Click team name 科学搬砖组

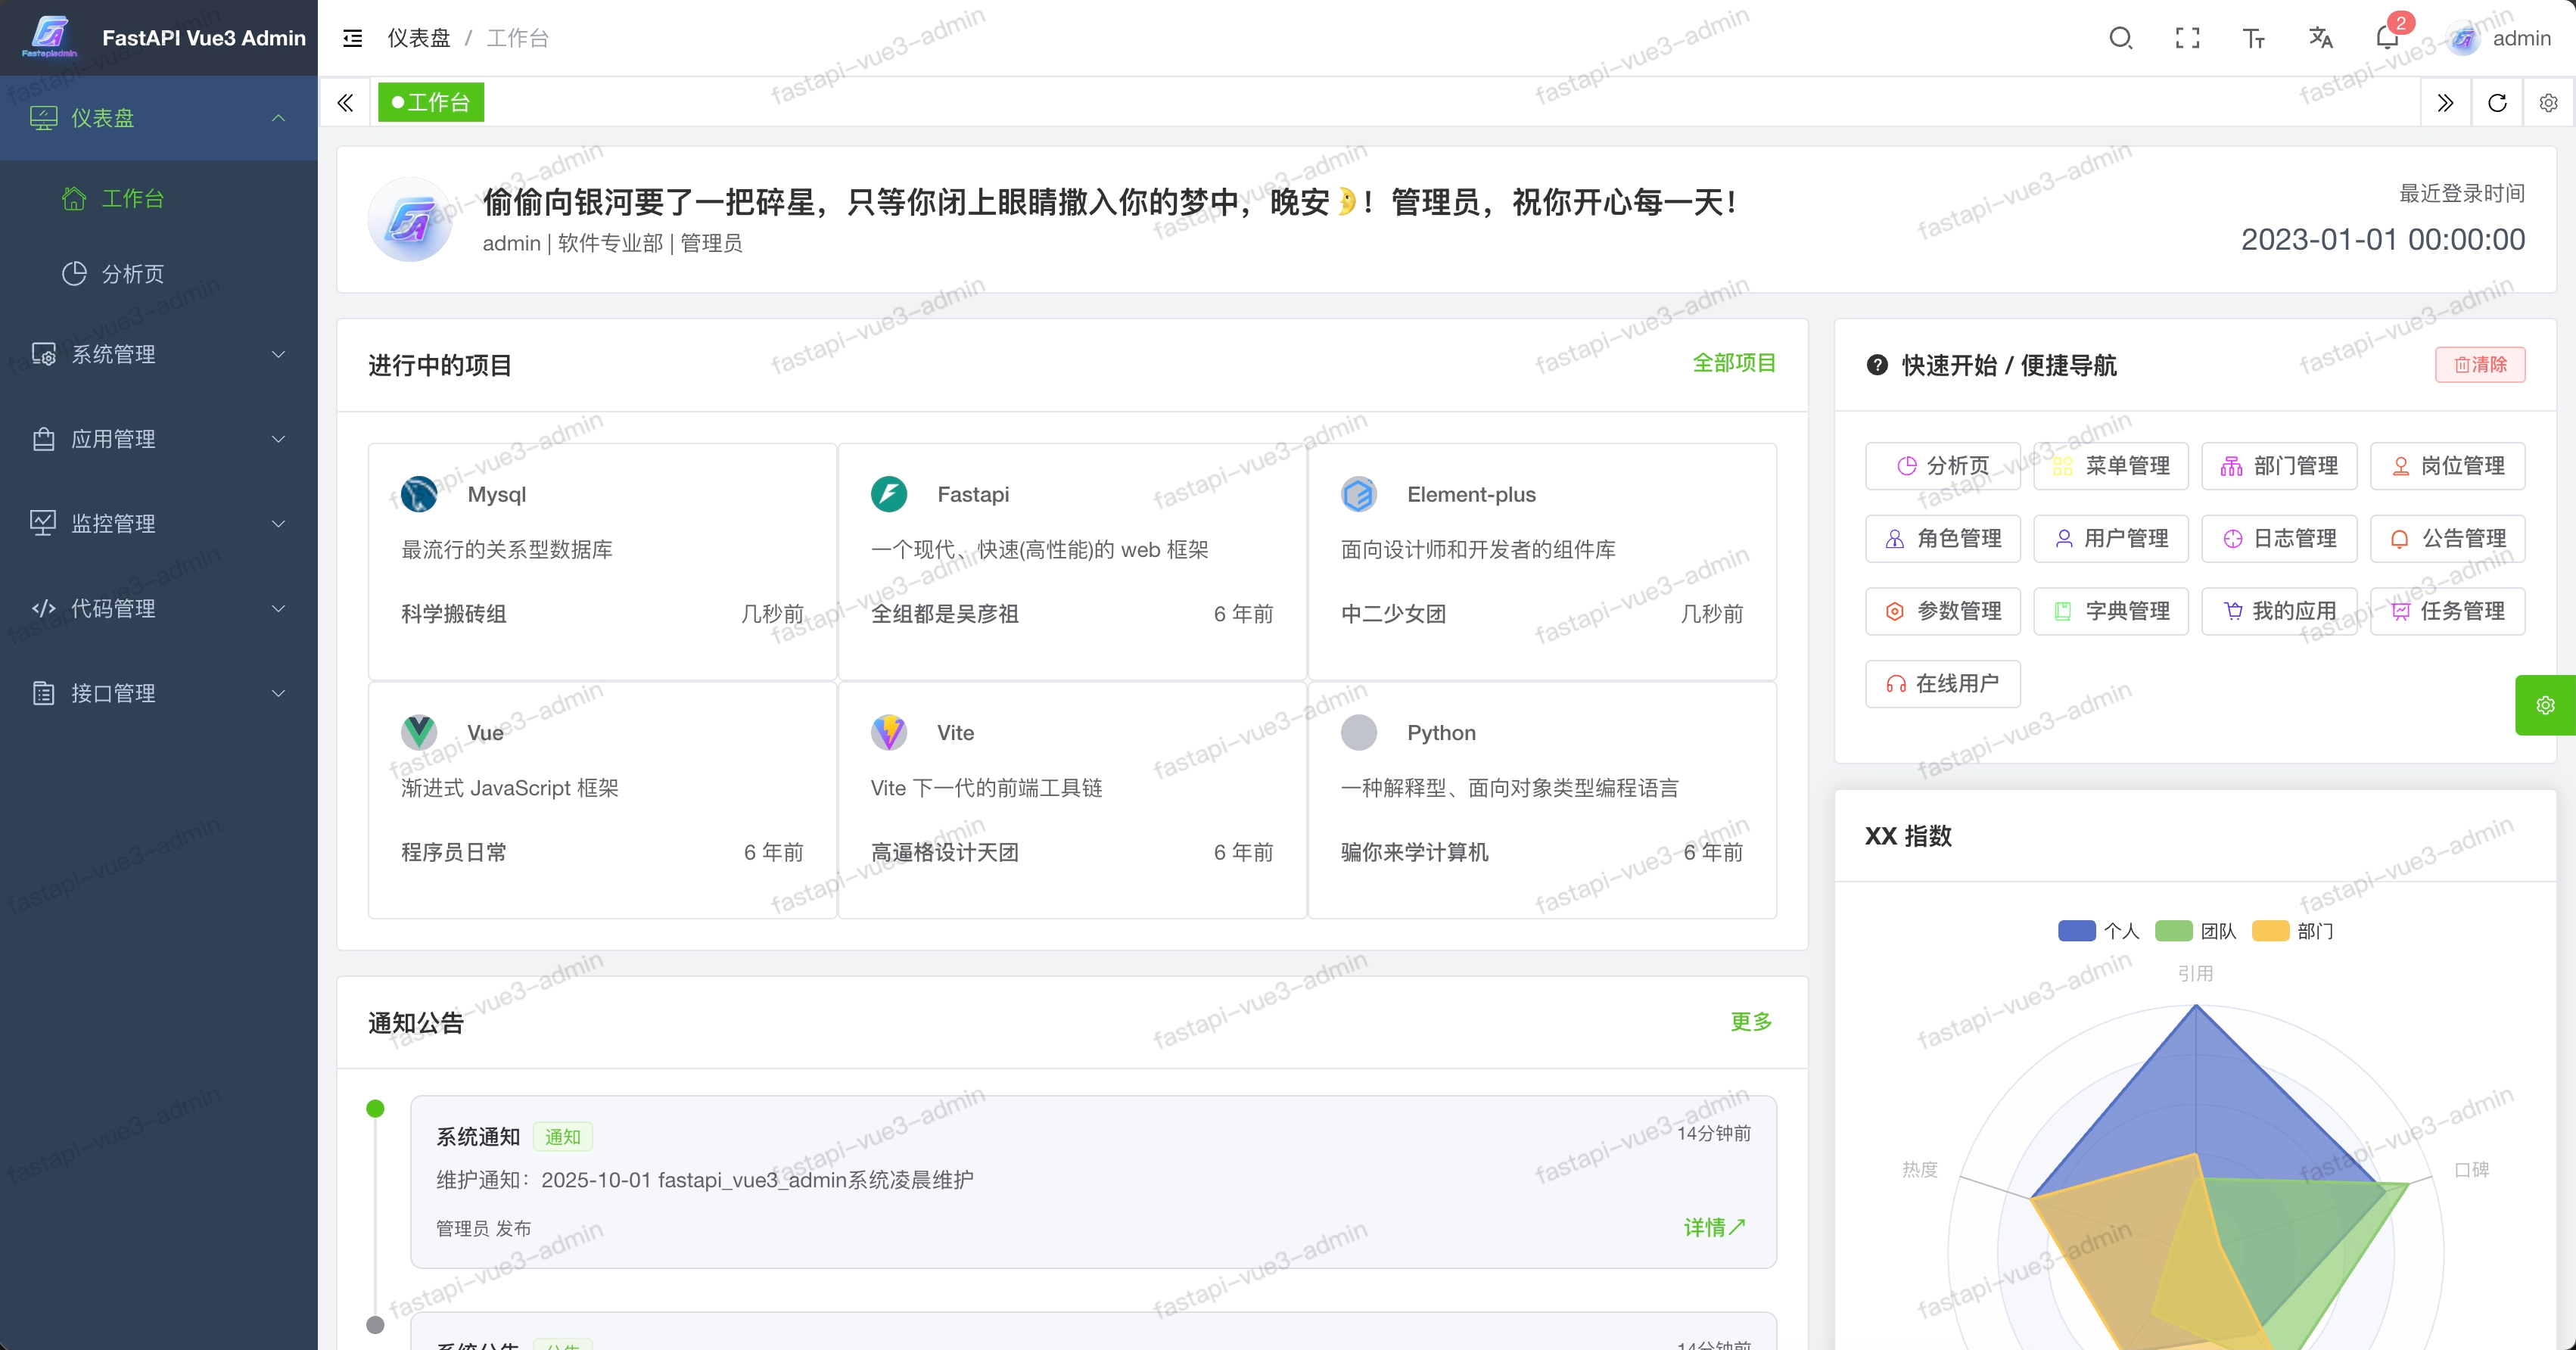tap(454, 614)
